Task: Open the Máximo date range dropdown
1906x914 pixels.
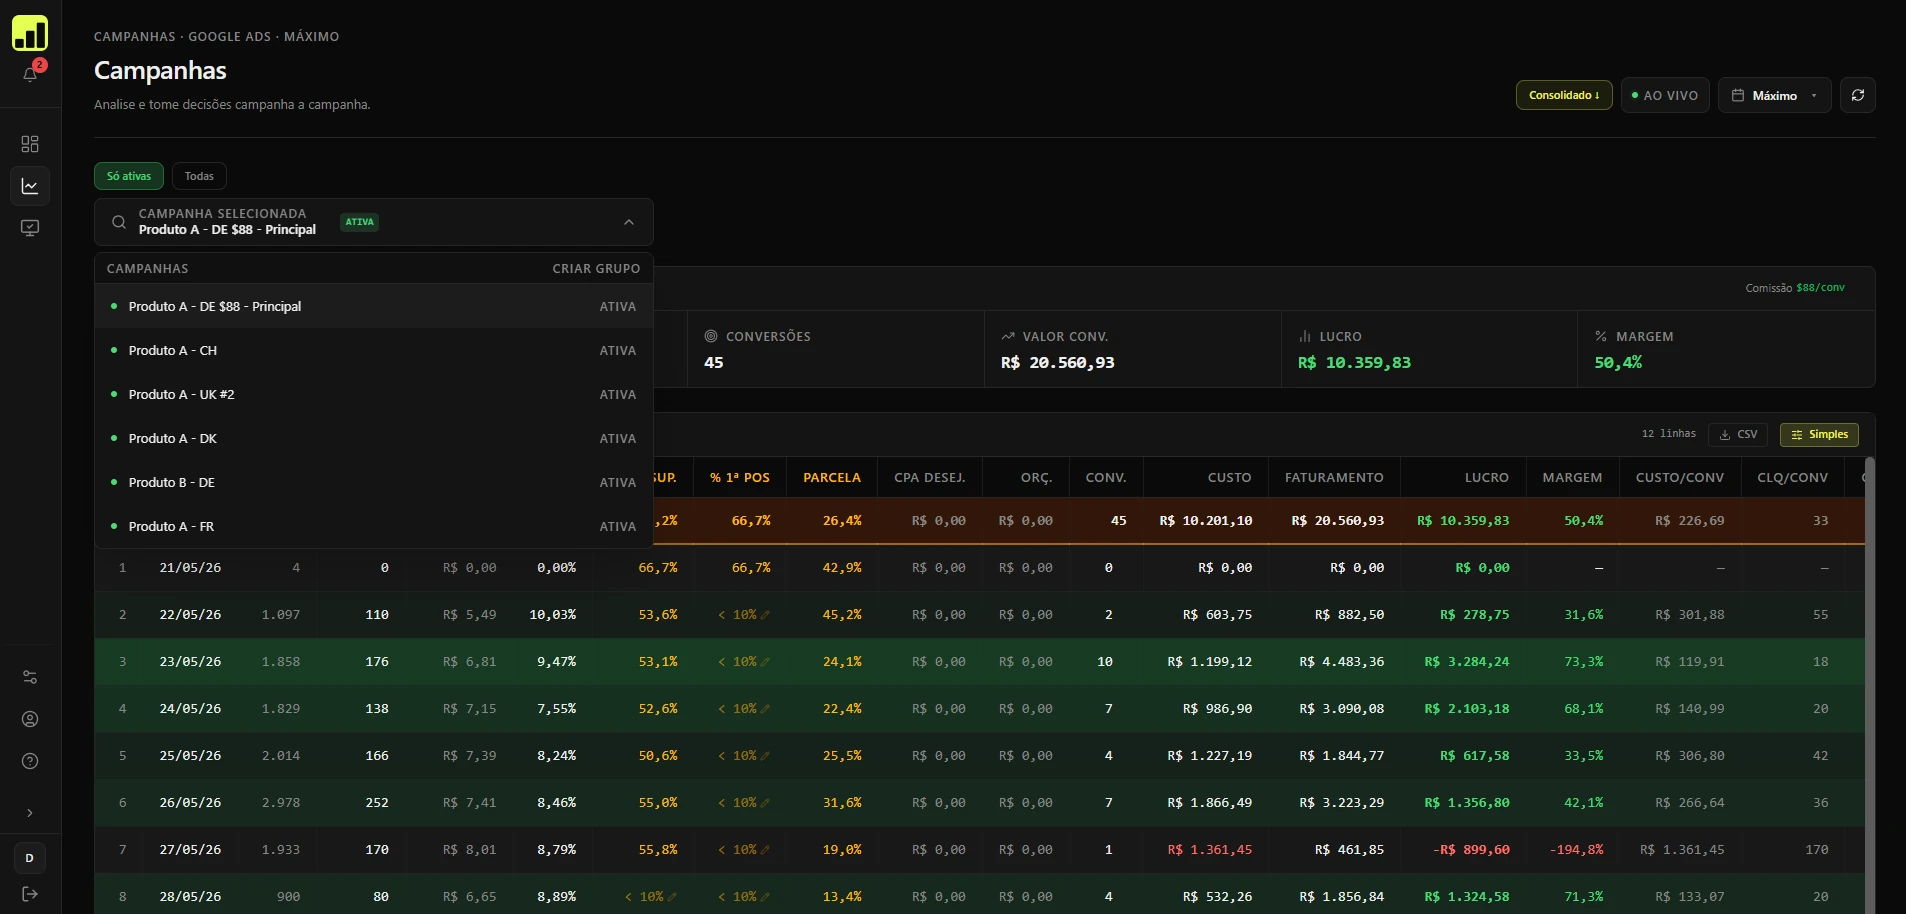Action: tap(1775, 95)
